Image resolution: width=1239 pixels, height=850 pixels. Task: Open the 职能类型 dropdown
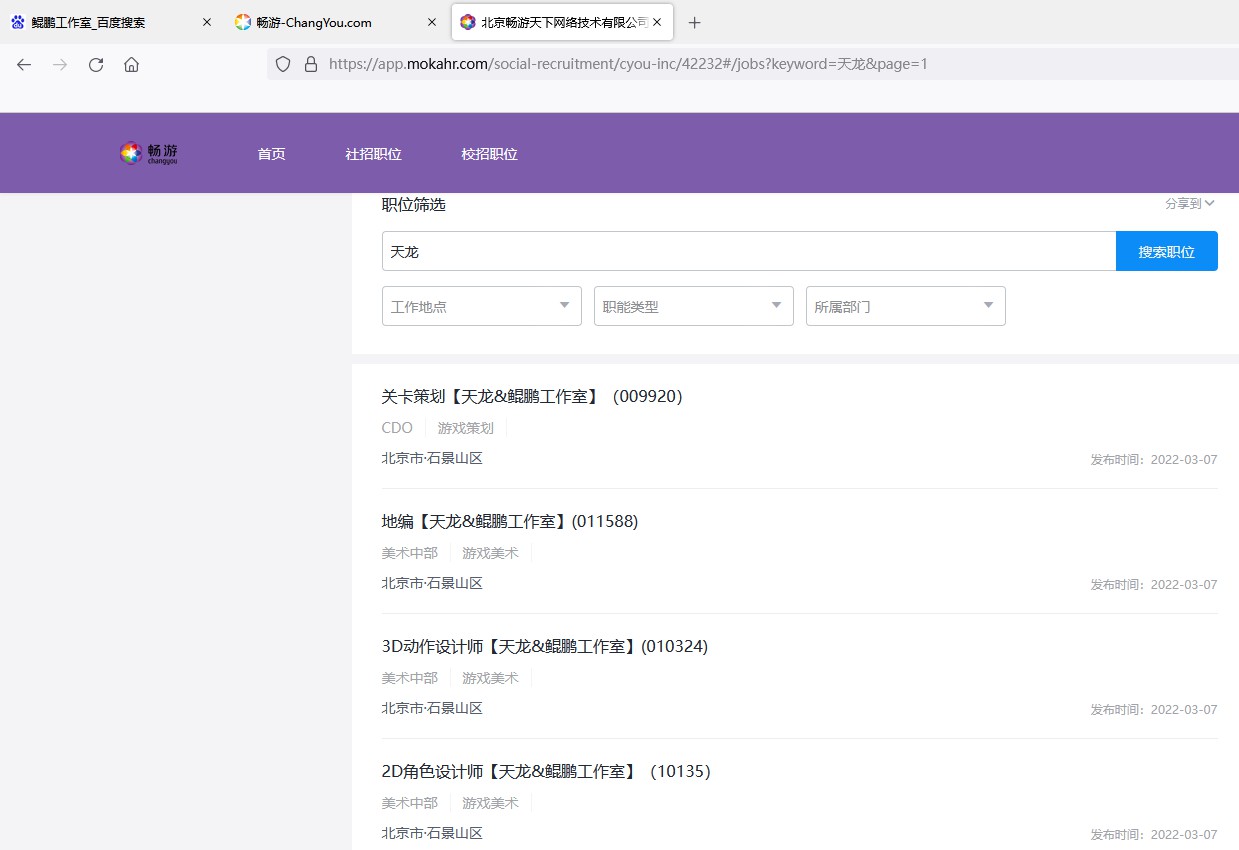[693, 306]
